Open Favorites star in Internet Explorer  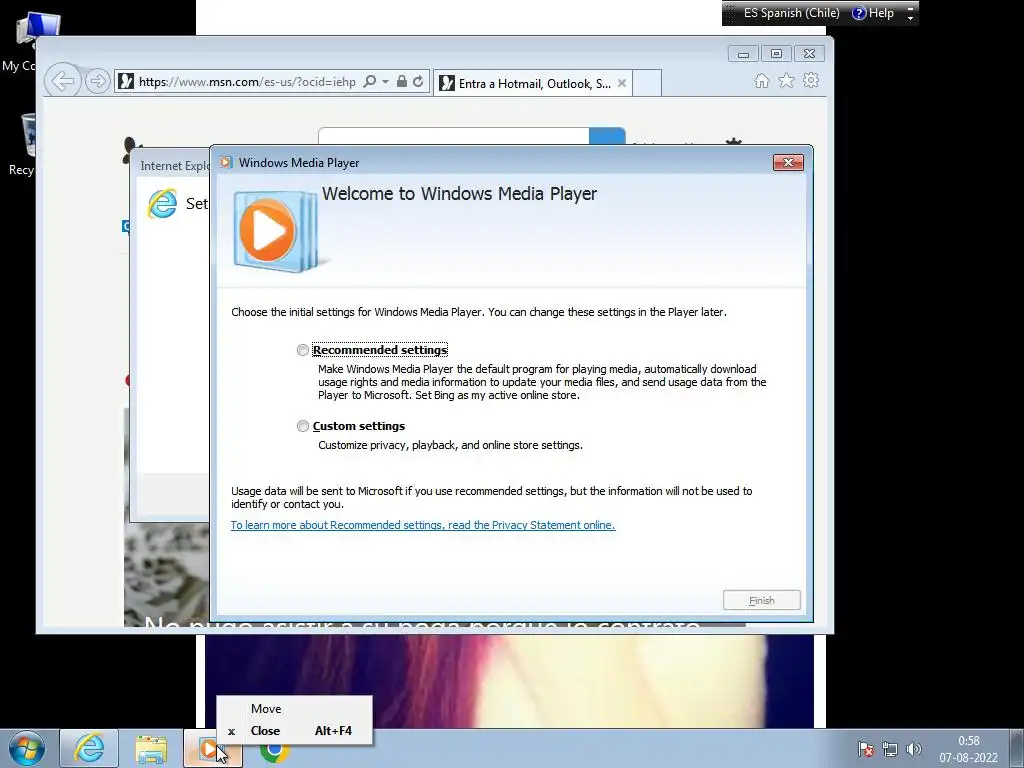point(786,81)
